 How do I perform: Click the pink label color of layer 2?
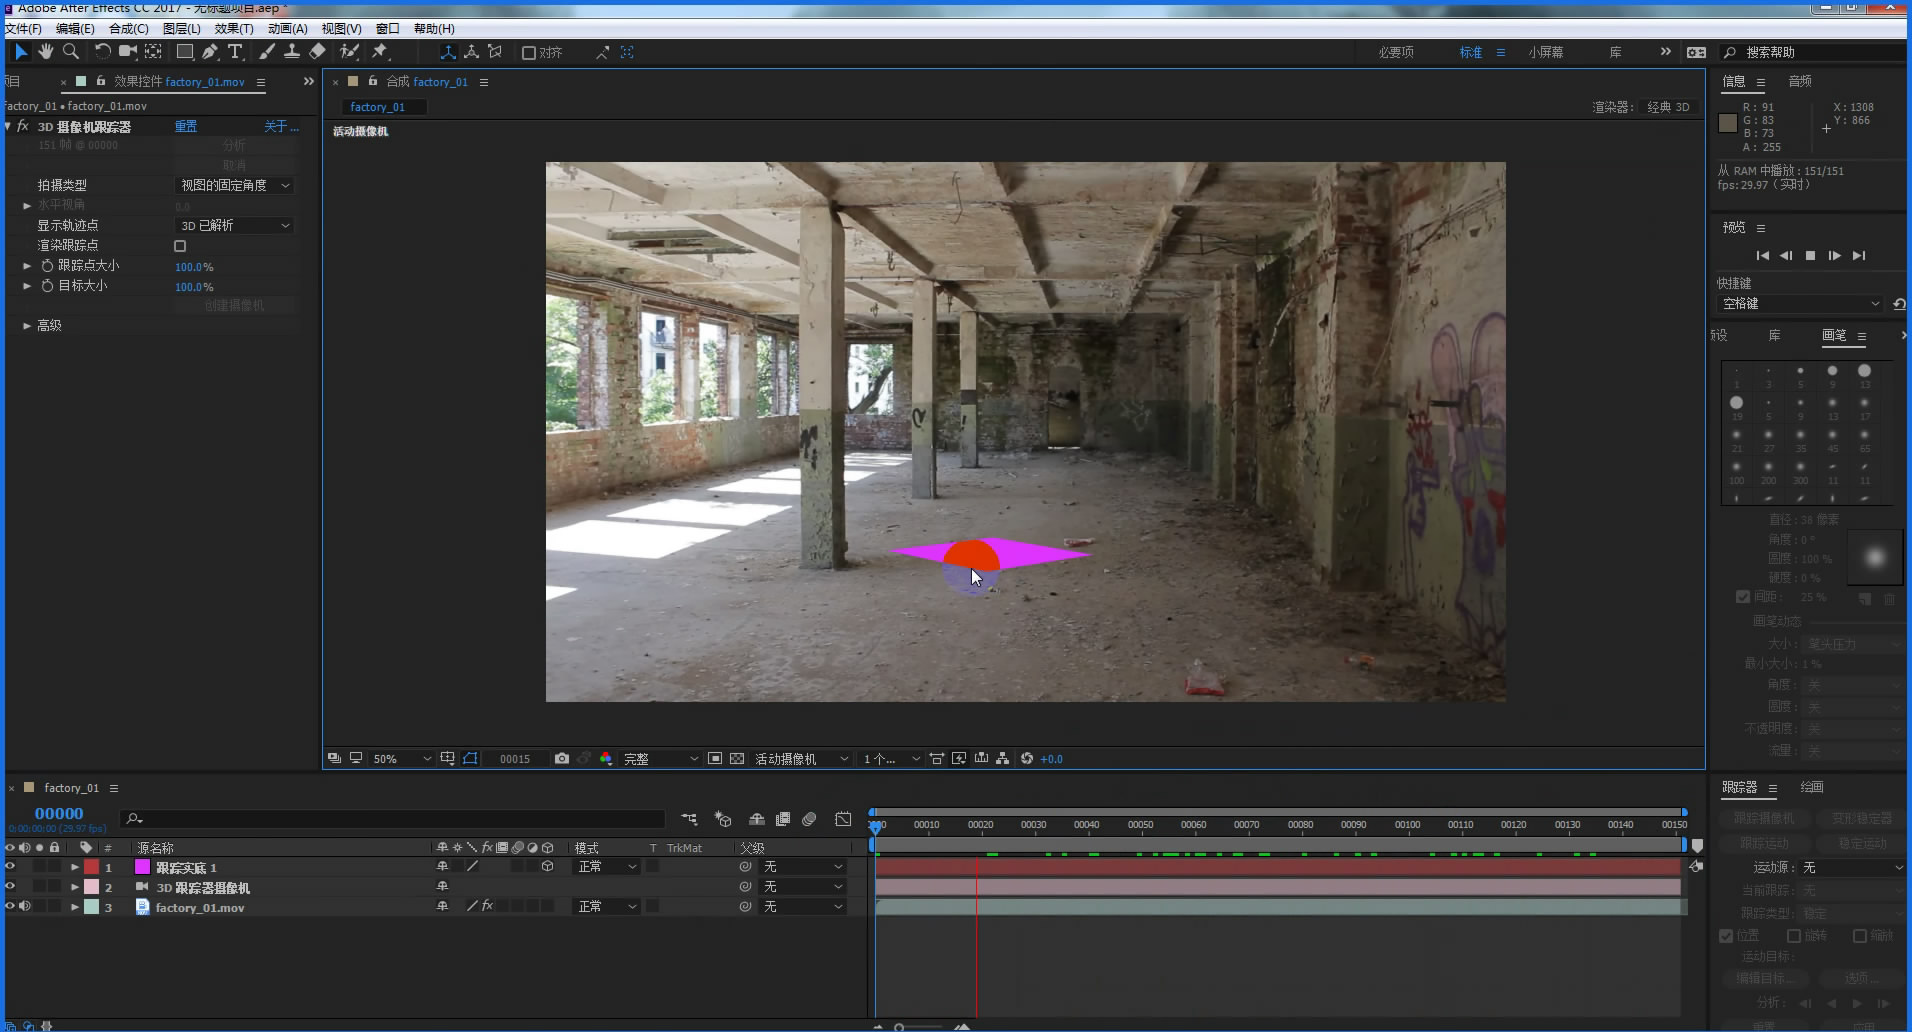click(x=92, y=887)
